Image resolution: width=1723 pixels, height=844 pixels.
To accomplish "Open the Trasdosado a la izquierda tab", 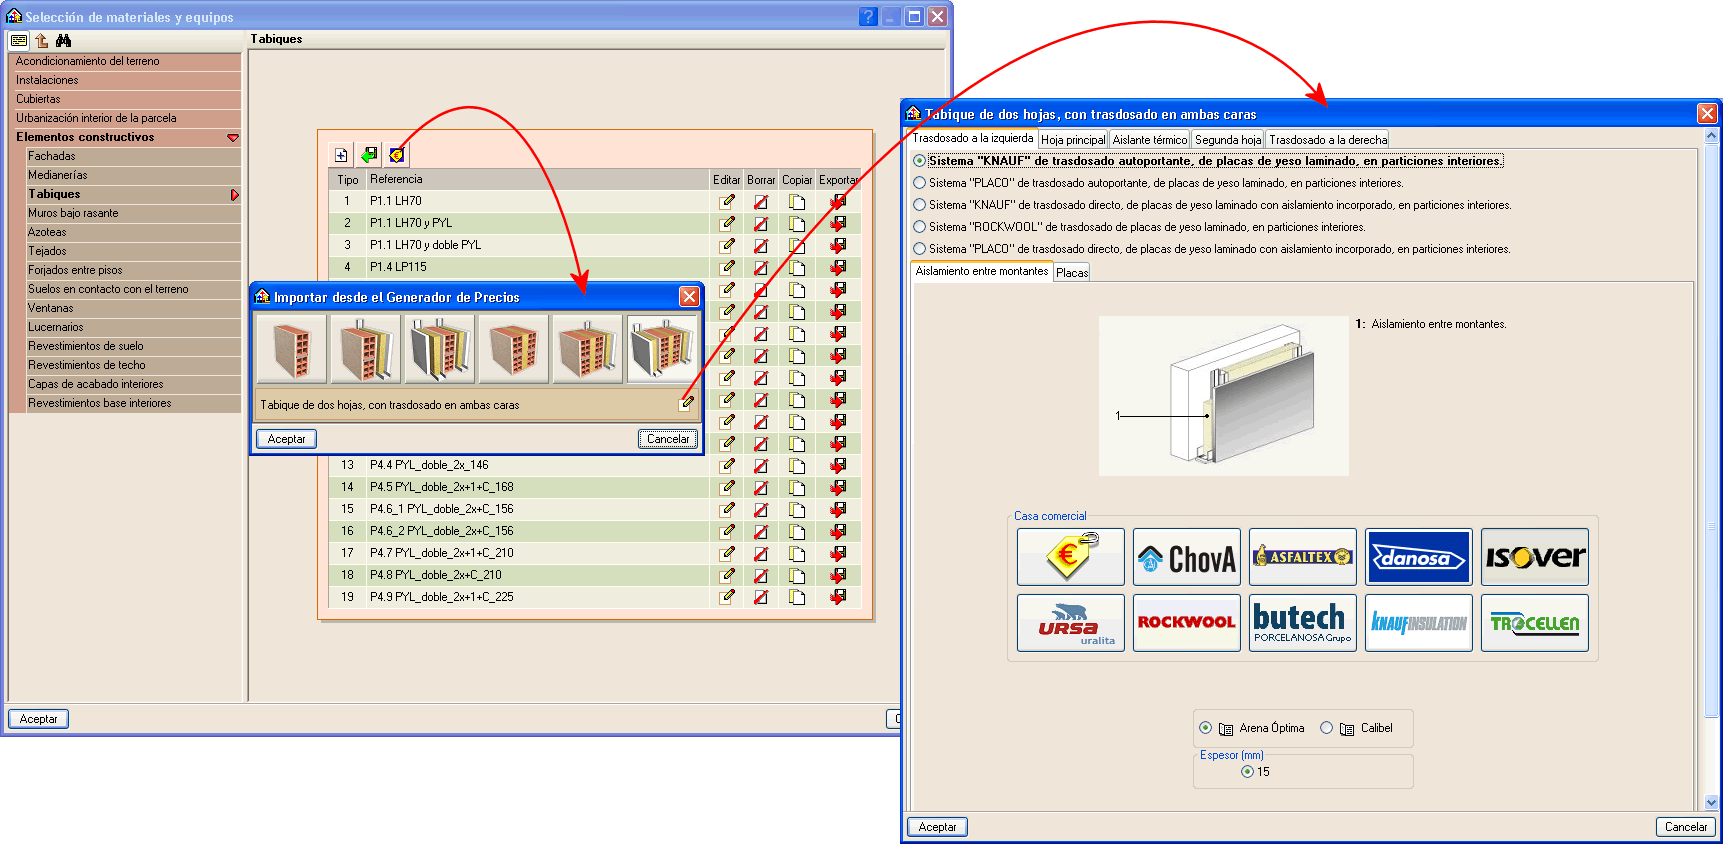I will pyautogui.click(x=972, y=139).
